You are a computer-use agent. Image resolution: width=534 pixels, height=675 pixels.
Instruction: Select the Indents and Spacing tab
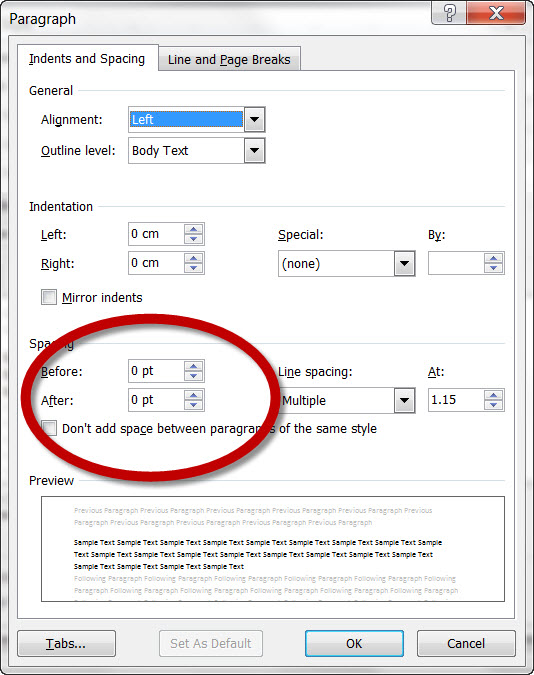(x=88, y=58)
